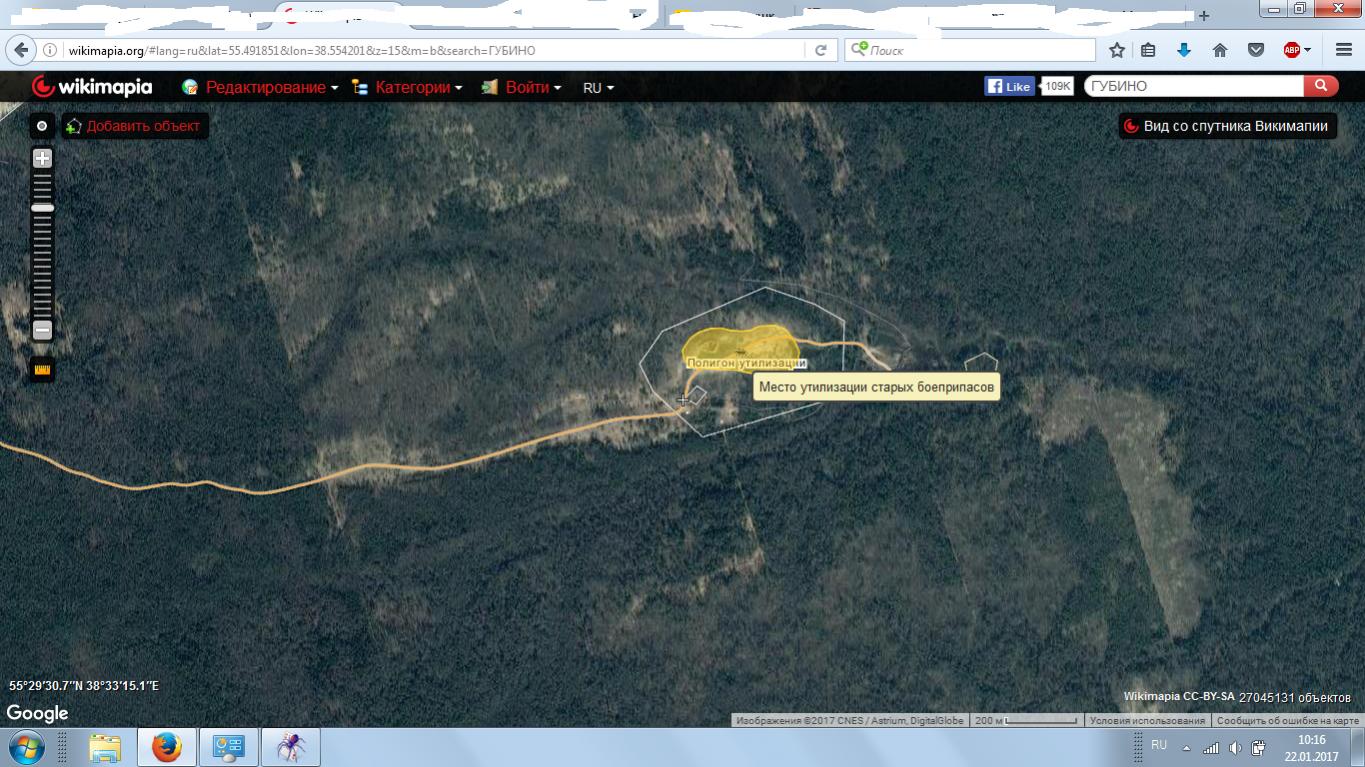Open the downloads arrow icon
This screenshot has width=1365, height=767.
1184,50
